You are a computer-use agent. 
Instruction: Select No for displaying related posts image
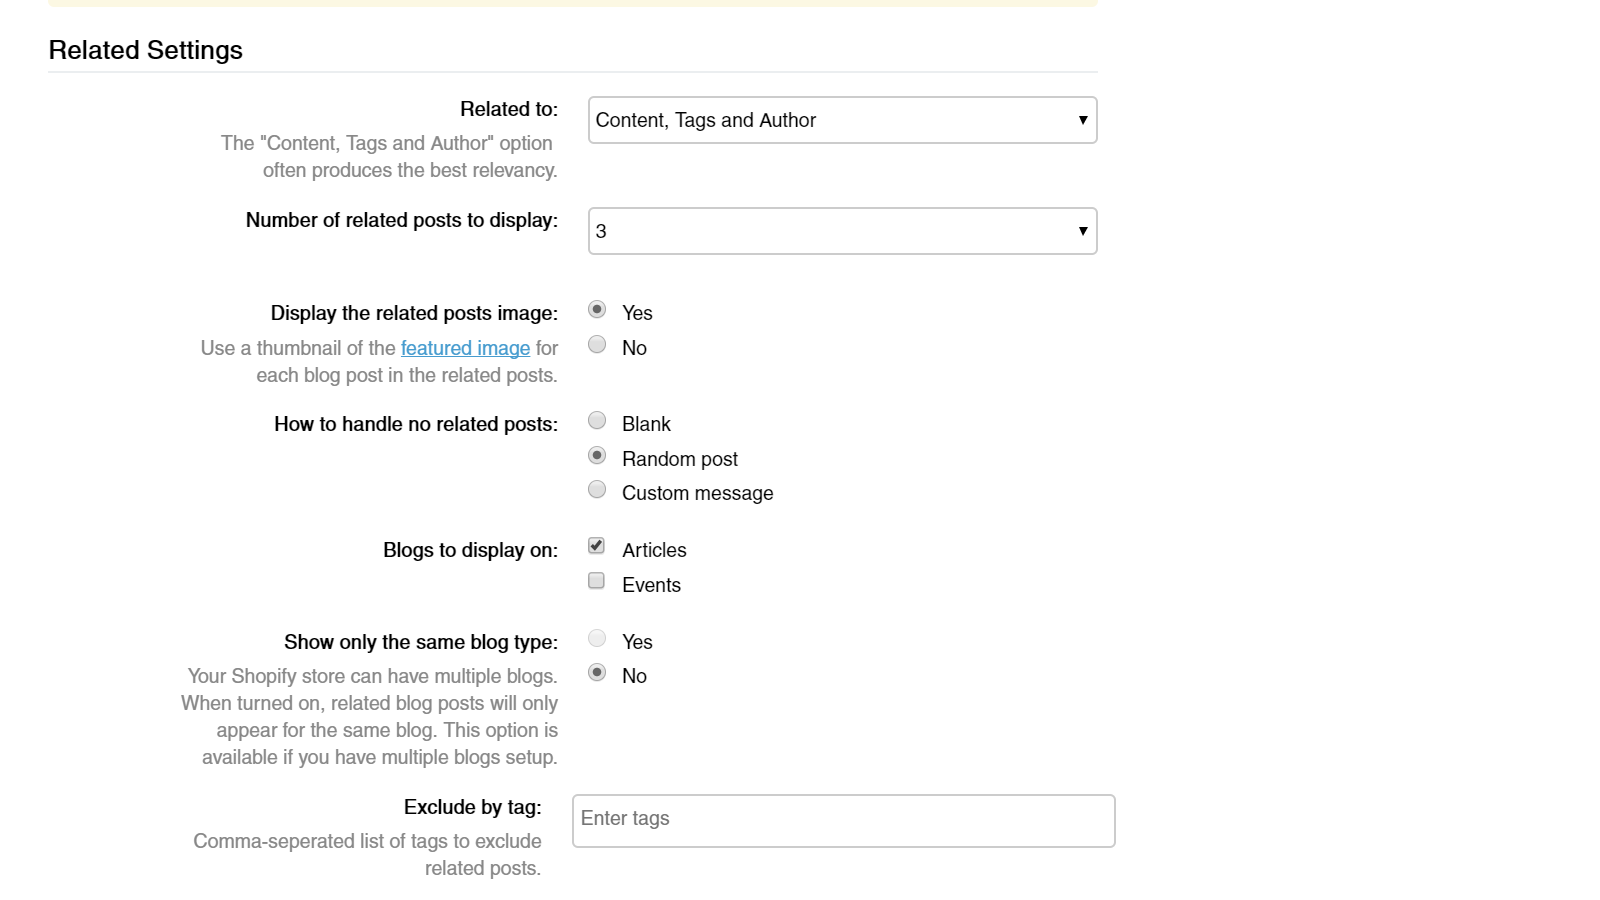point(597,344)
